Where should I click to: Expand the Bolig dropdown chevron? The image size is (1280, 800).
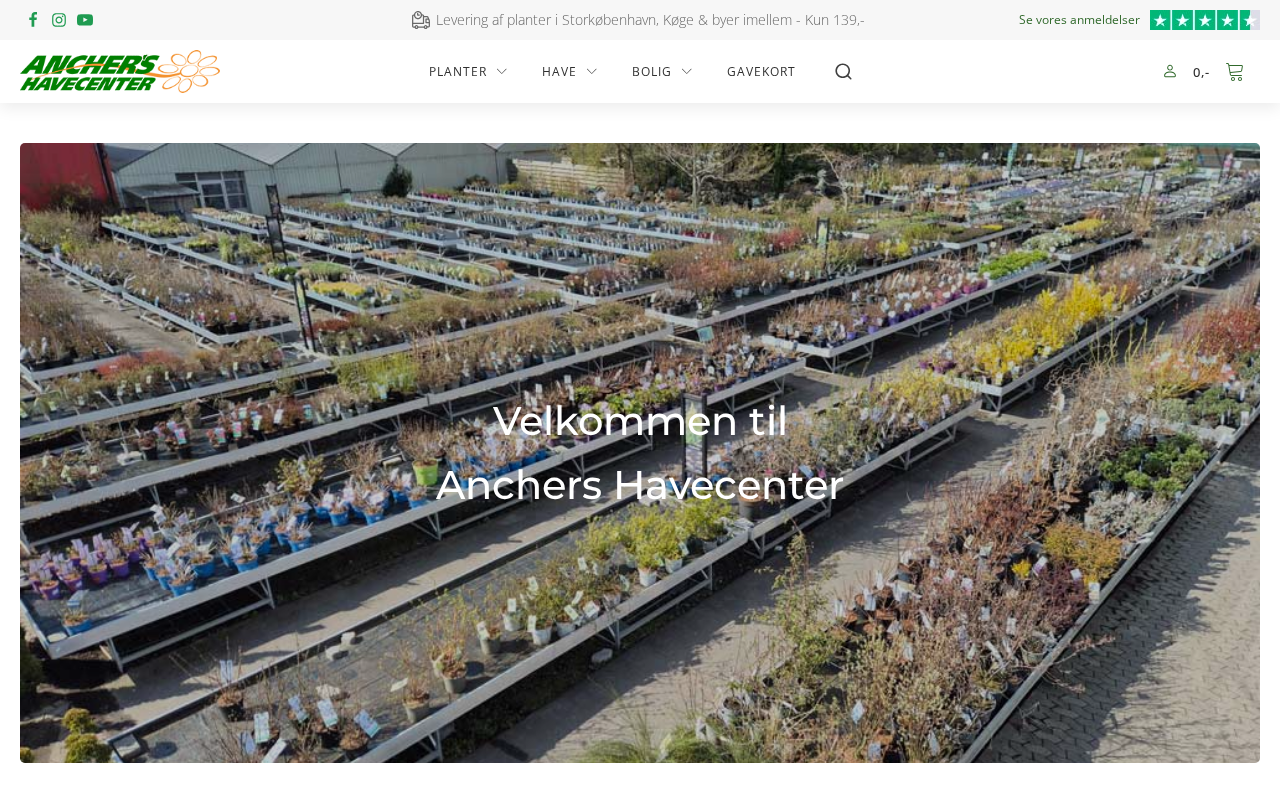[687, 71]
